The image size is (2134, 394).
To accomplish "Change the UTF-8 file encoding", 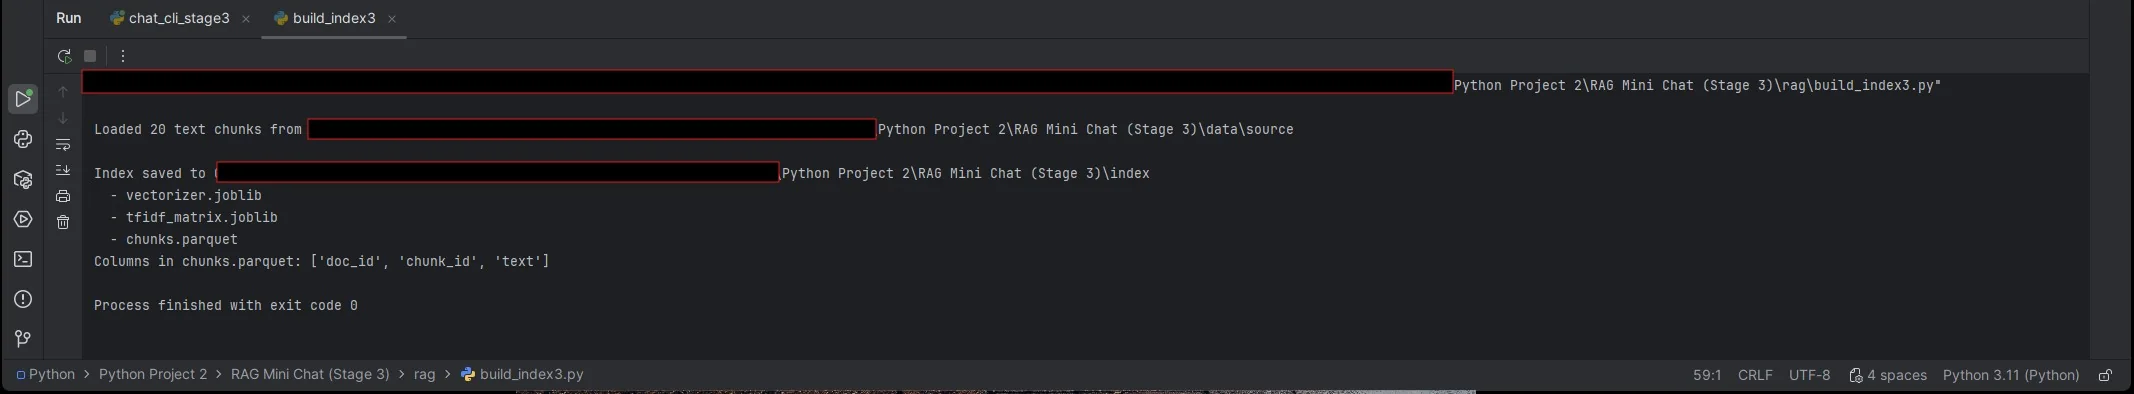I will point(1809,375).
